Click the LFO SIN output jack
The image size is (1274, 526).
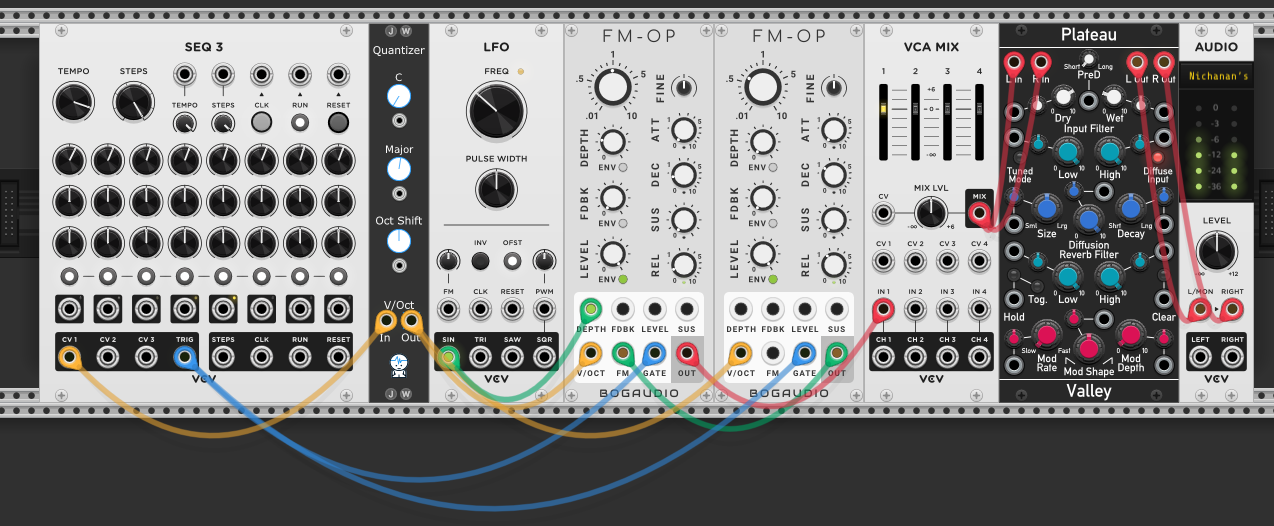click(x=448, y=357)
